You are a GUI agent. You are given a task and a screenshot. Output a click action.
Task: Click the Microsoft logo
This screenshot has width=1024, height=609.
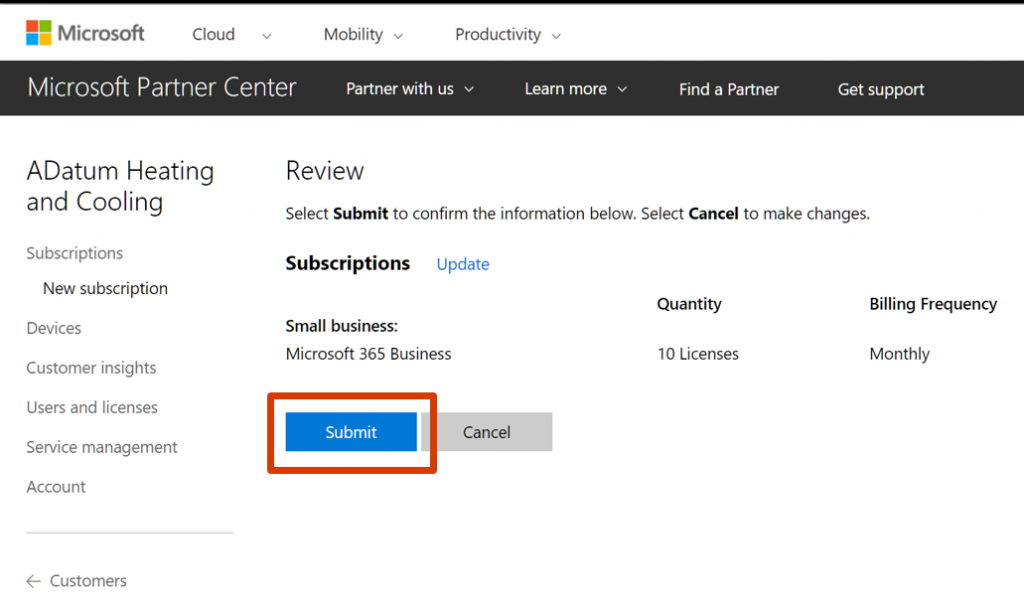coord(85,33)
